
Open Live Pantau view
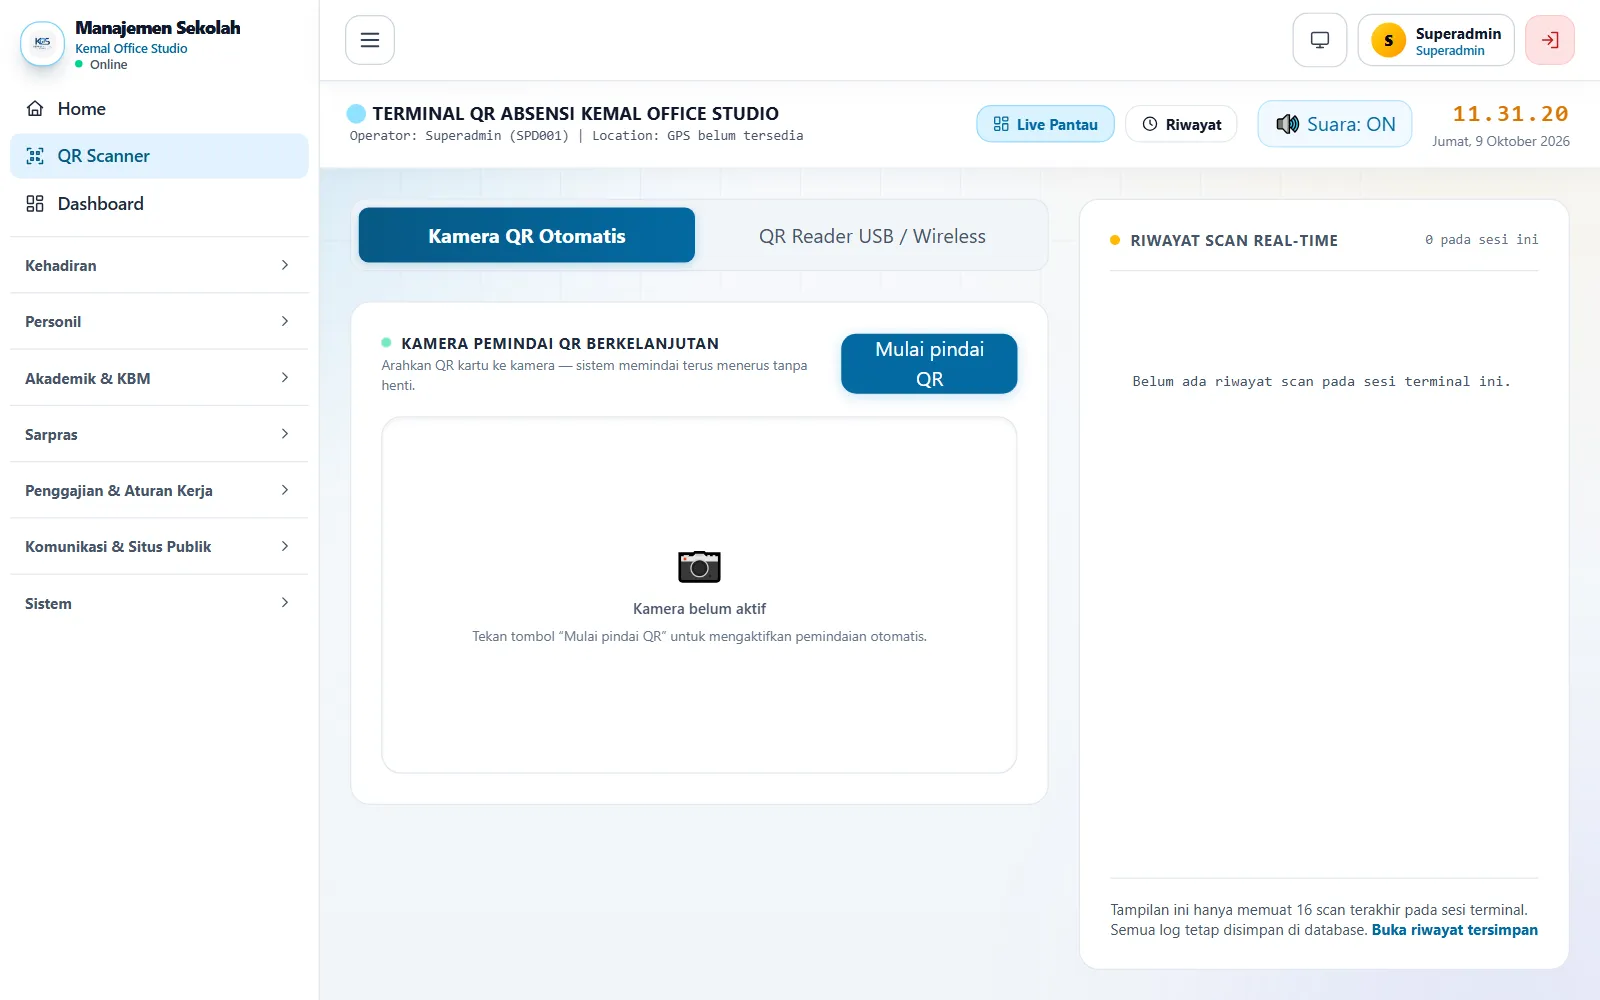1045,124
